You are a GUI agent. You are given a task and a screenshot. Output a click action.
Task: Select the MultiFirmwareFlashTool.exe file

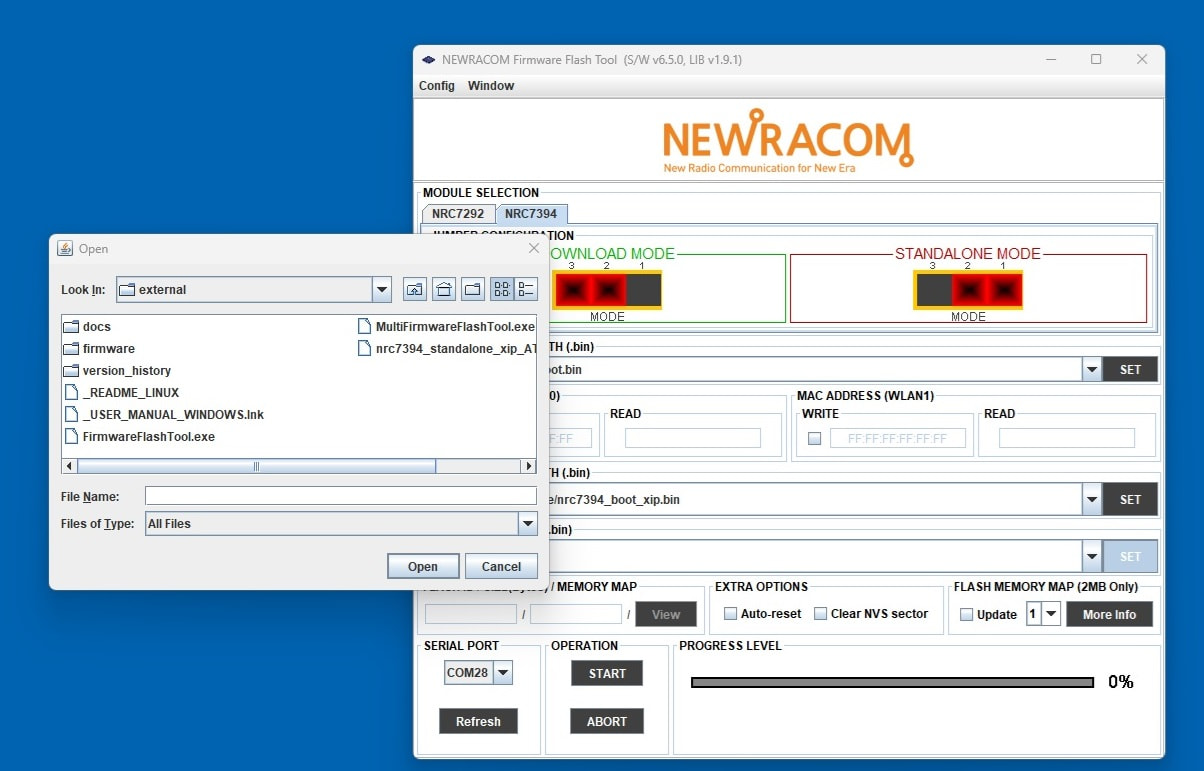(x=454, y=327)
